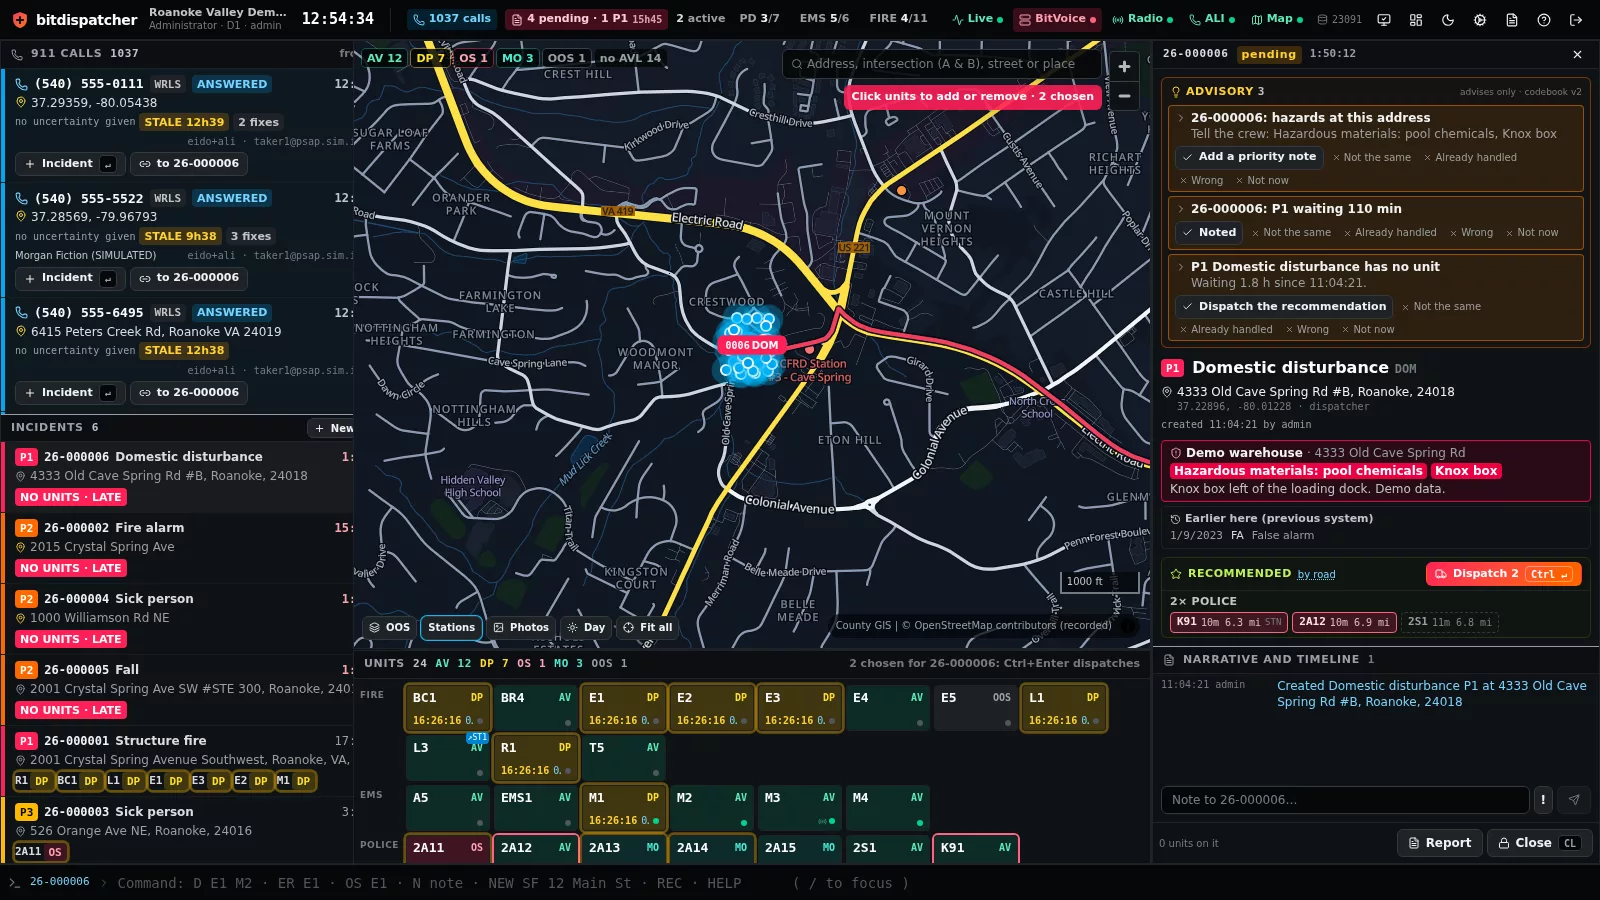Follow the 'by road' link
The image size is (1600, 900).
tap(1316, 575)
